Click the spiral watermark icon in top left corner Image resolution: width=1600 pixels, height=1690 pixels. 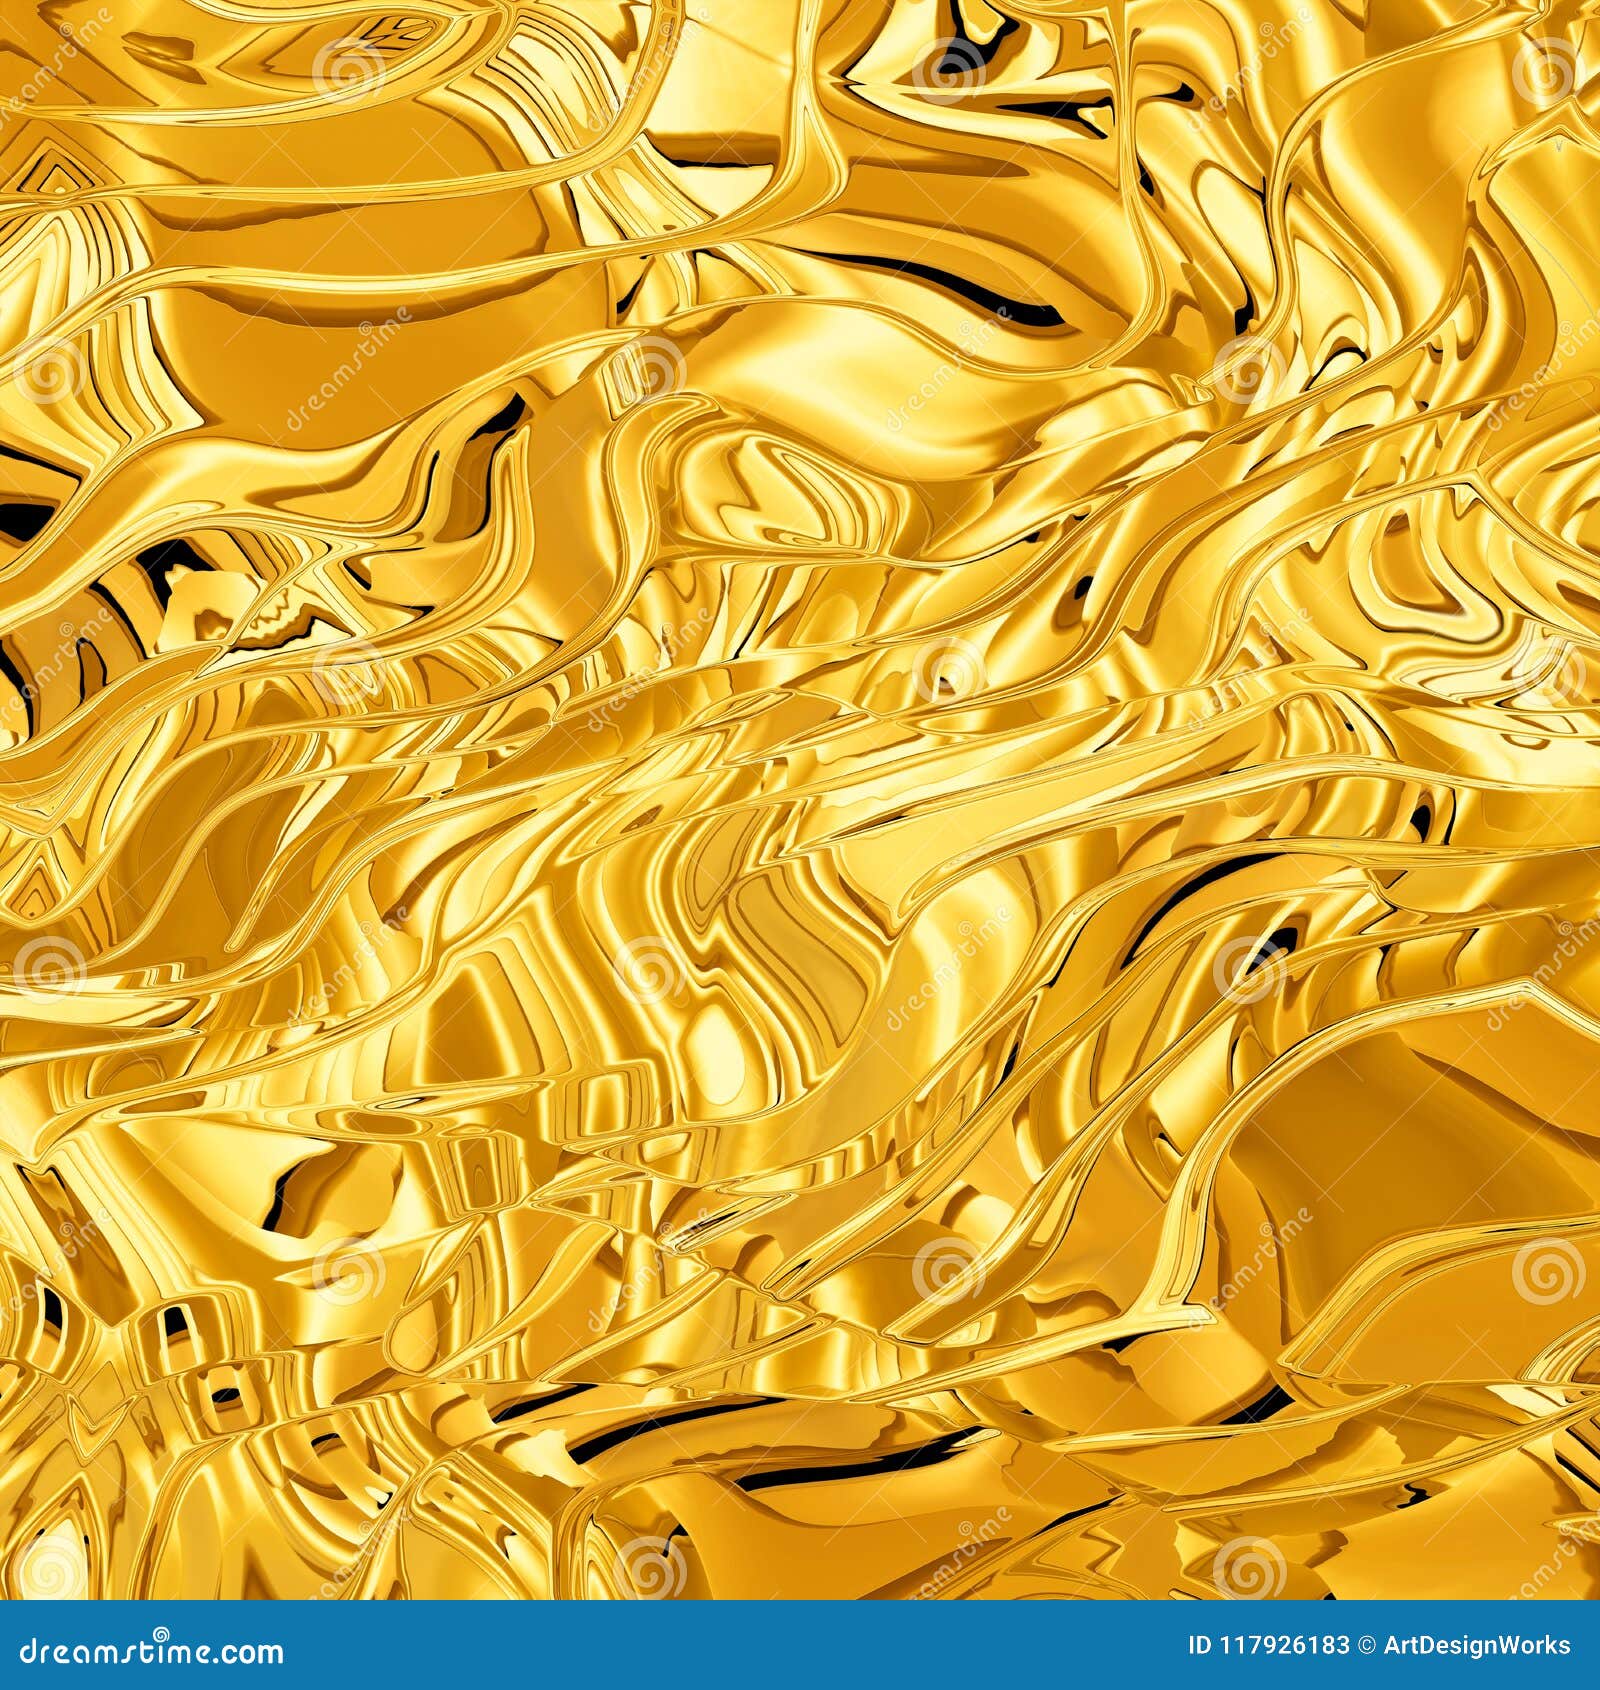click(x=348, y=70)
